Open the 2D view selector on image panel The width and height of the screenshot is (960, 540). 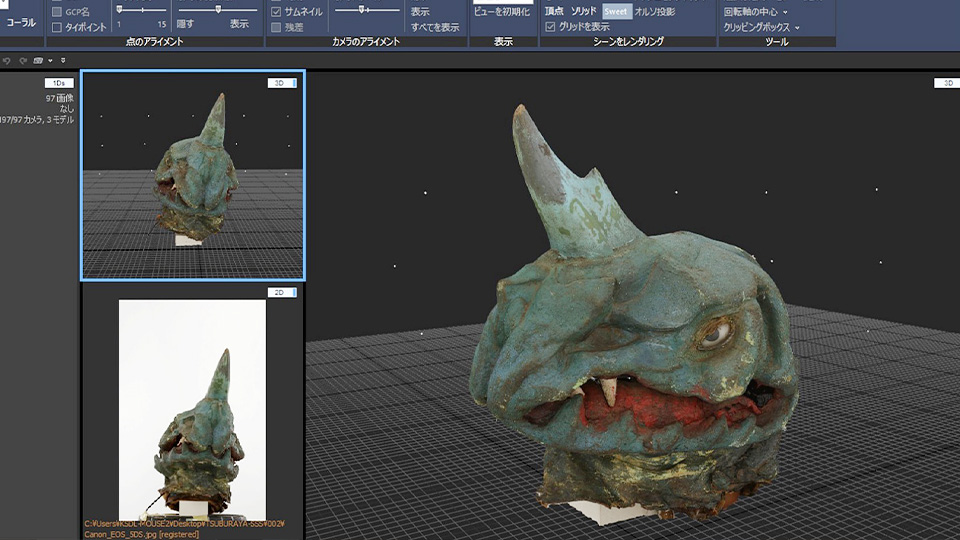[x=282, y=292]
